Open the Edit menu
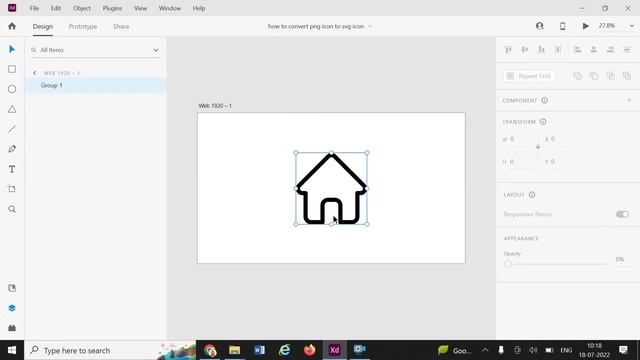The height and width of the screenshot is (360, 640). 56,8
